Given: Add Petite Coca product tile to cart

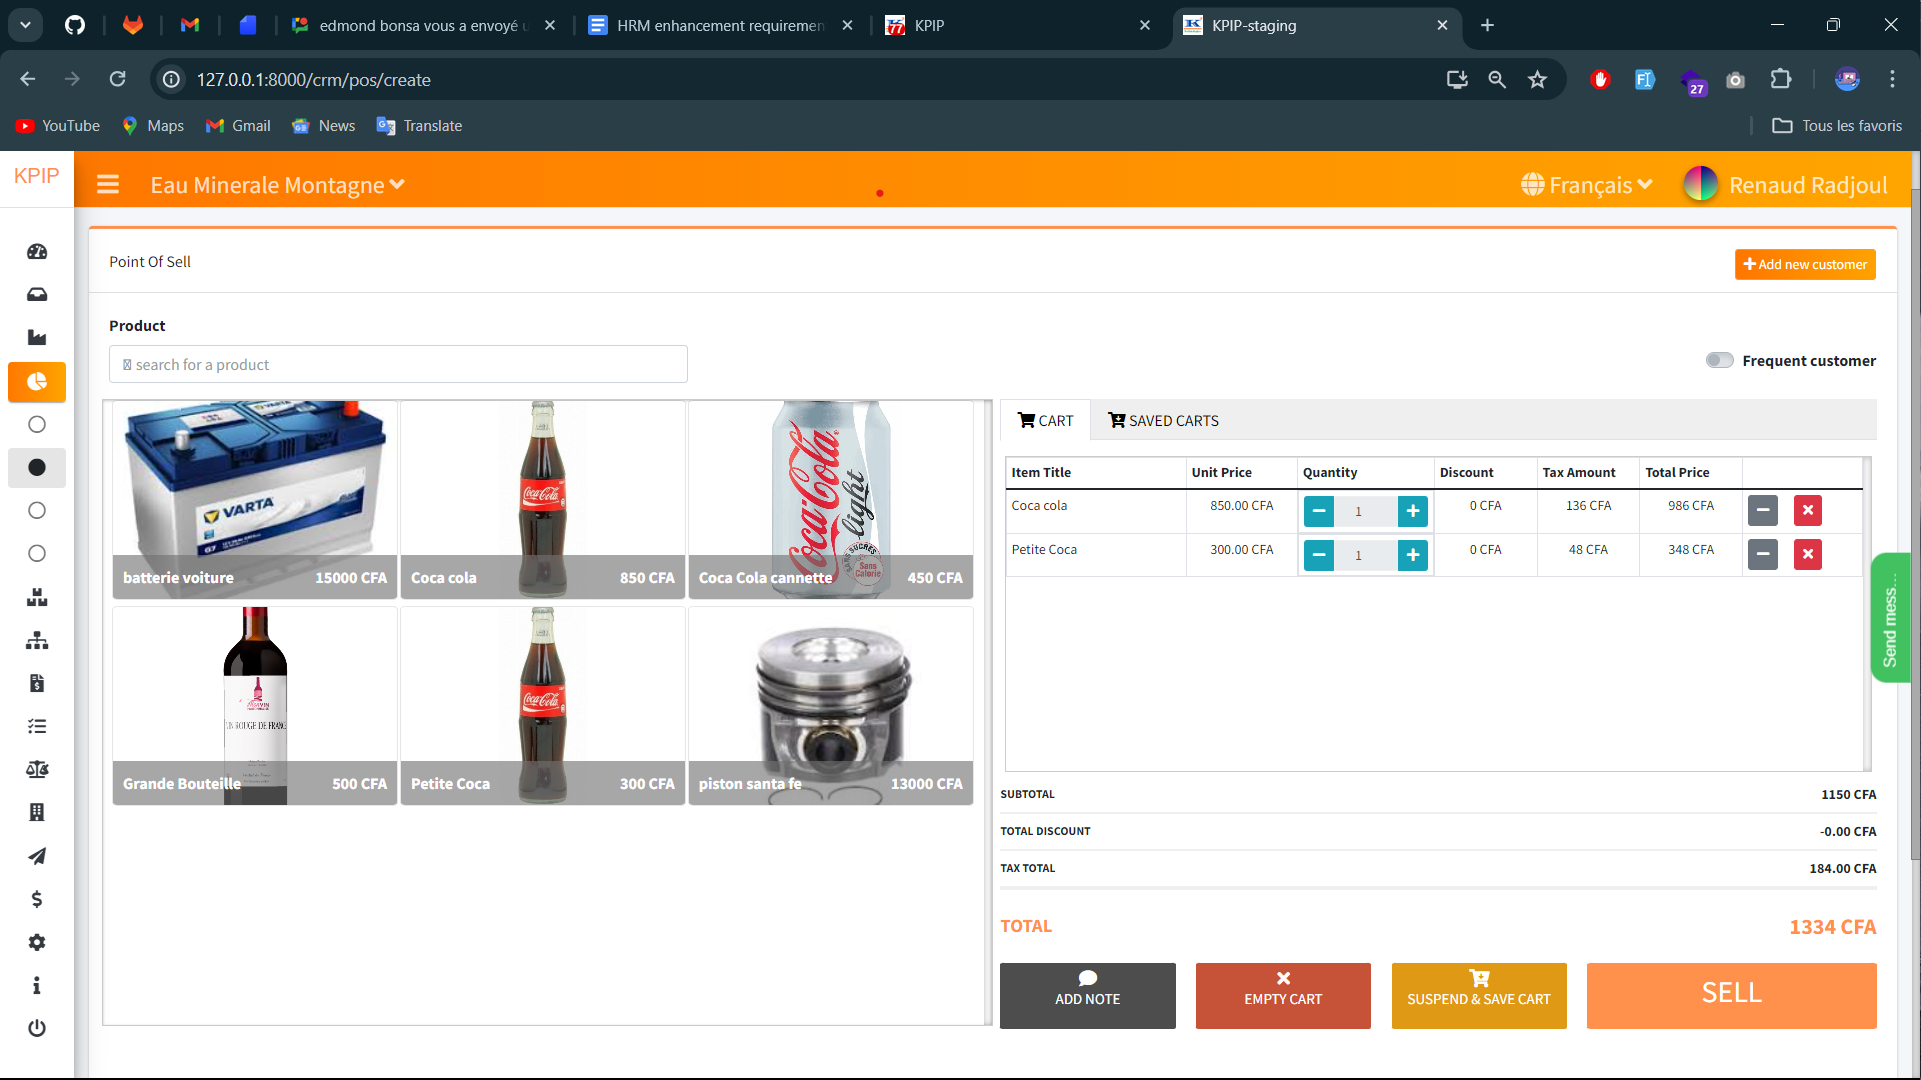Looking at the screenshot, I should [x=543, y=706].
